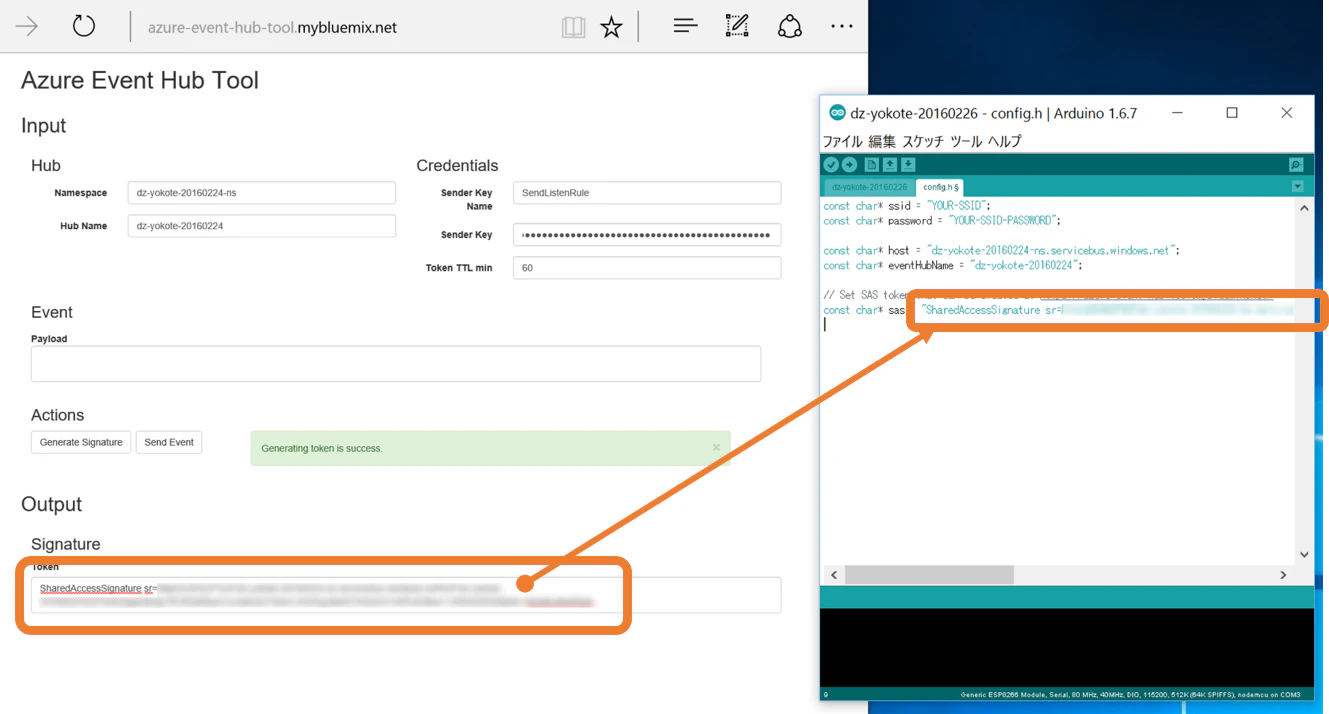The height and width of the screenshot is (714, 1329).
Task: Click the Hub Name input field
Action: (x=262, y=226)
